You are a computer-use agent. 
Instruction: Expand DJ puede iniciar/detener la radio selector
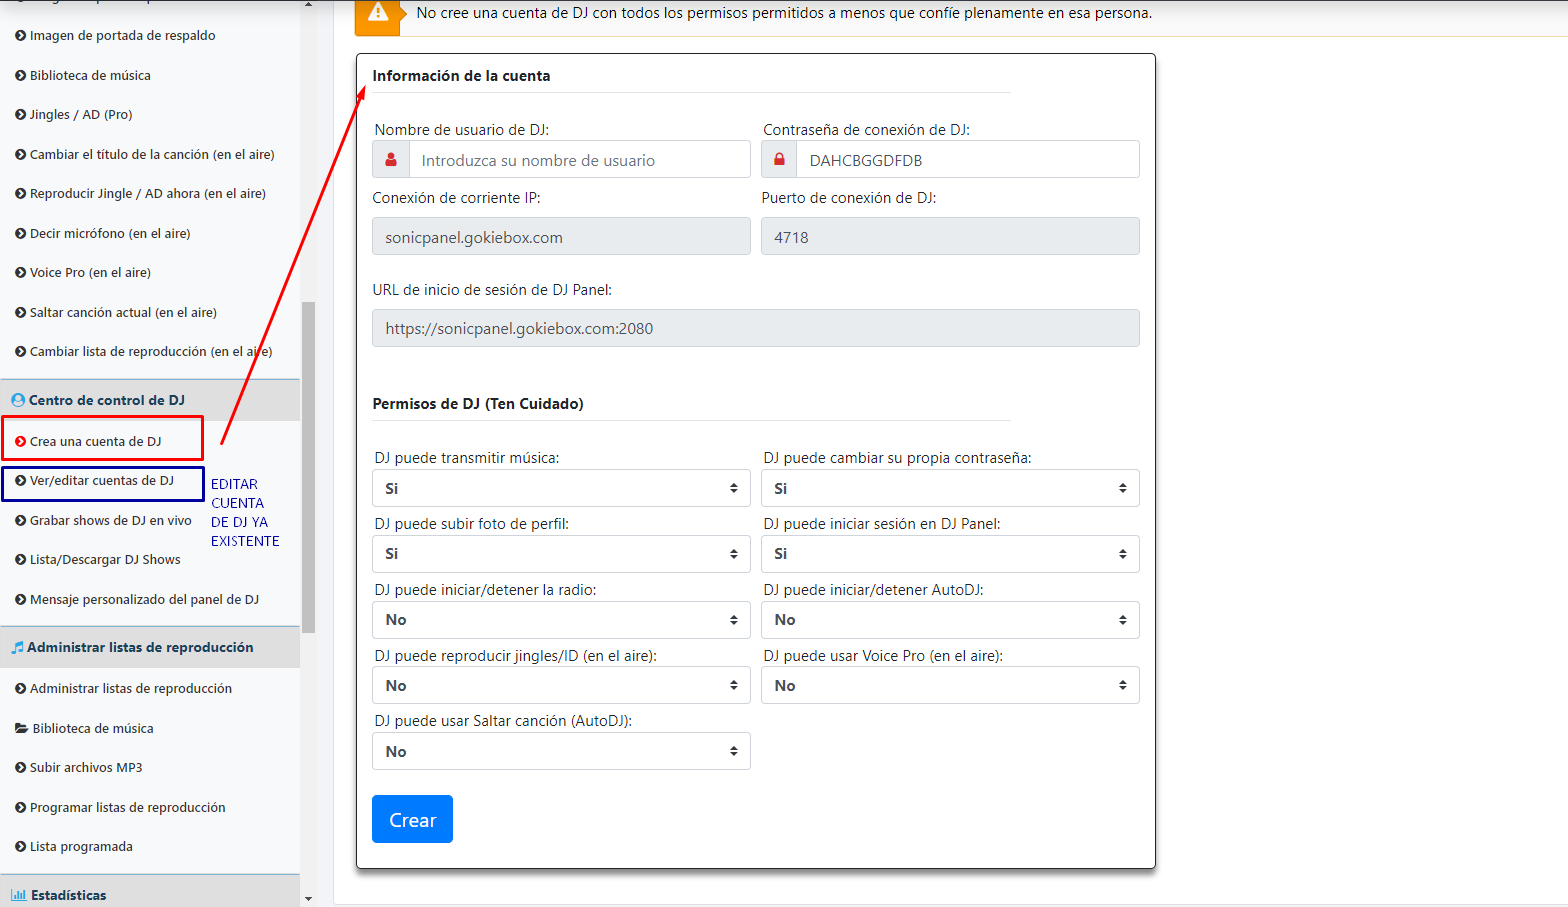click(561, 620)
